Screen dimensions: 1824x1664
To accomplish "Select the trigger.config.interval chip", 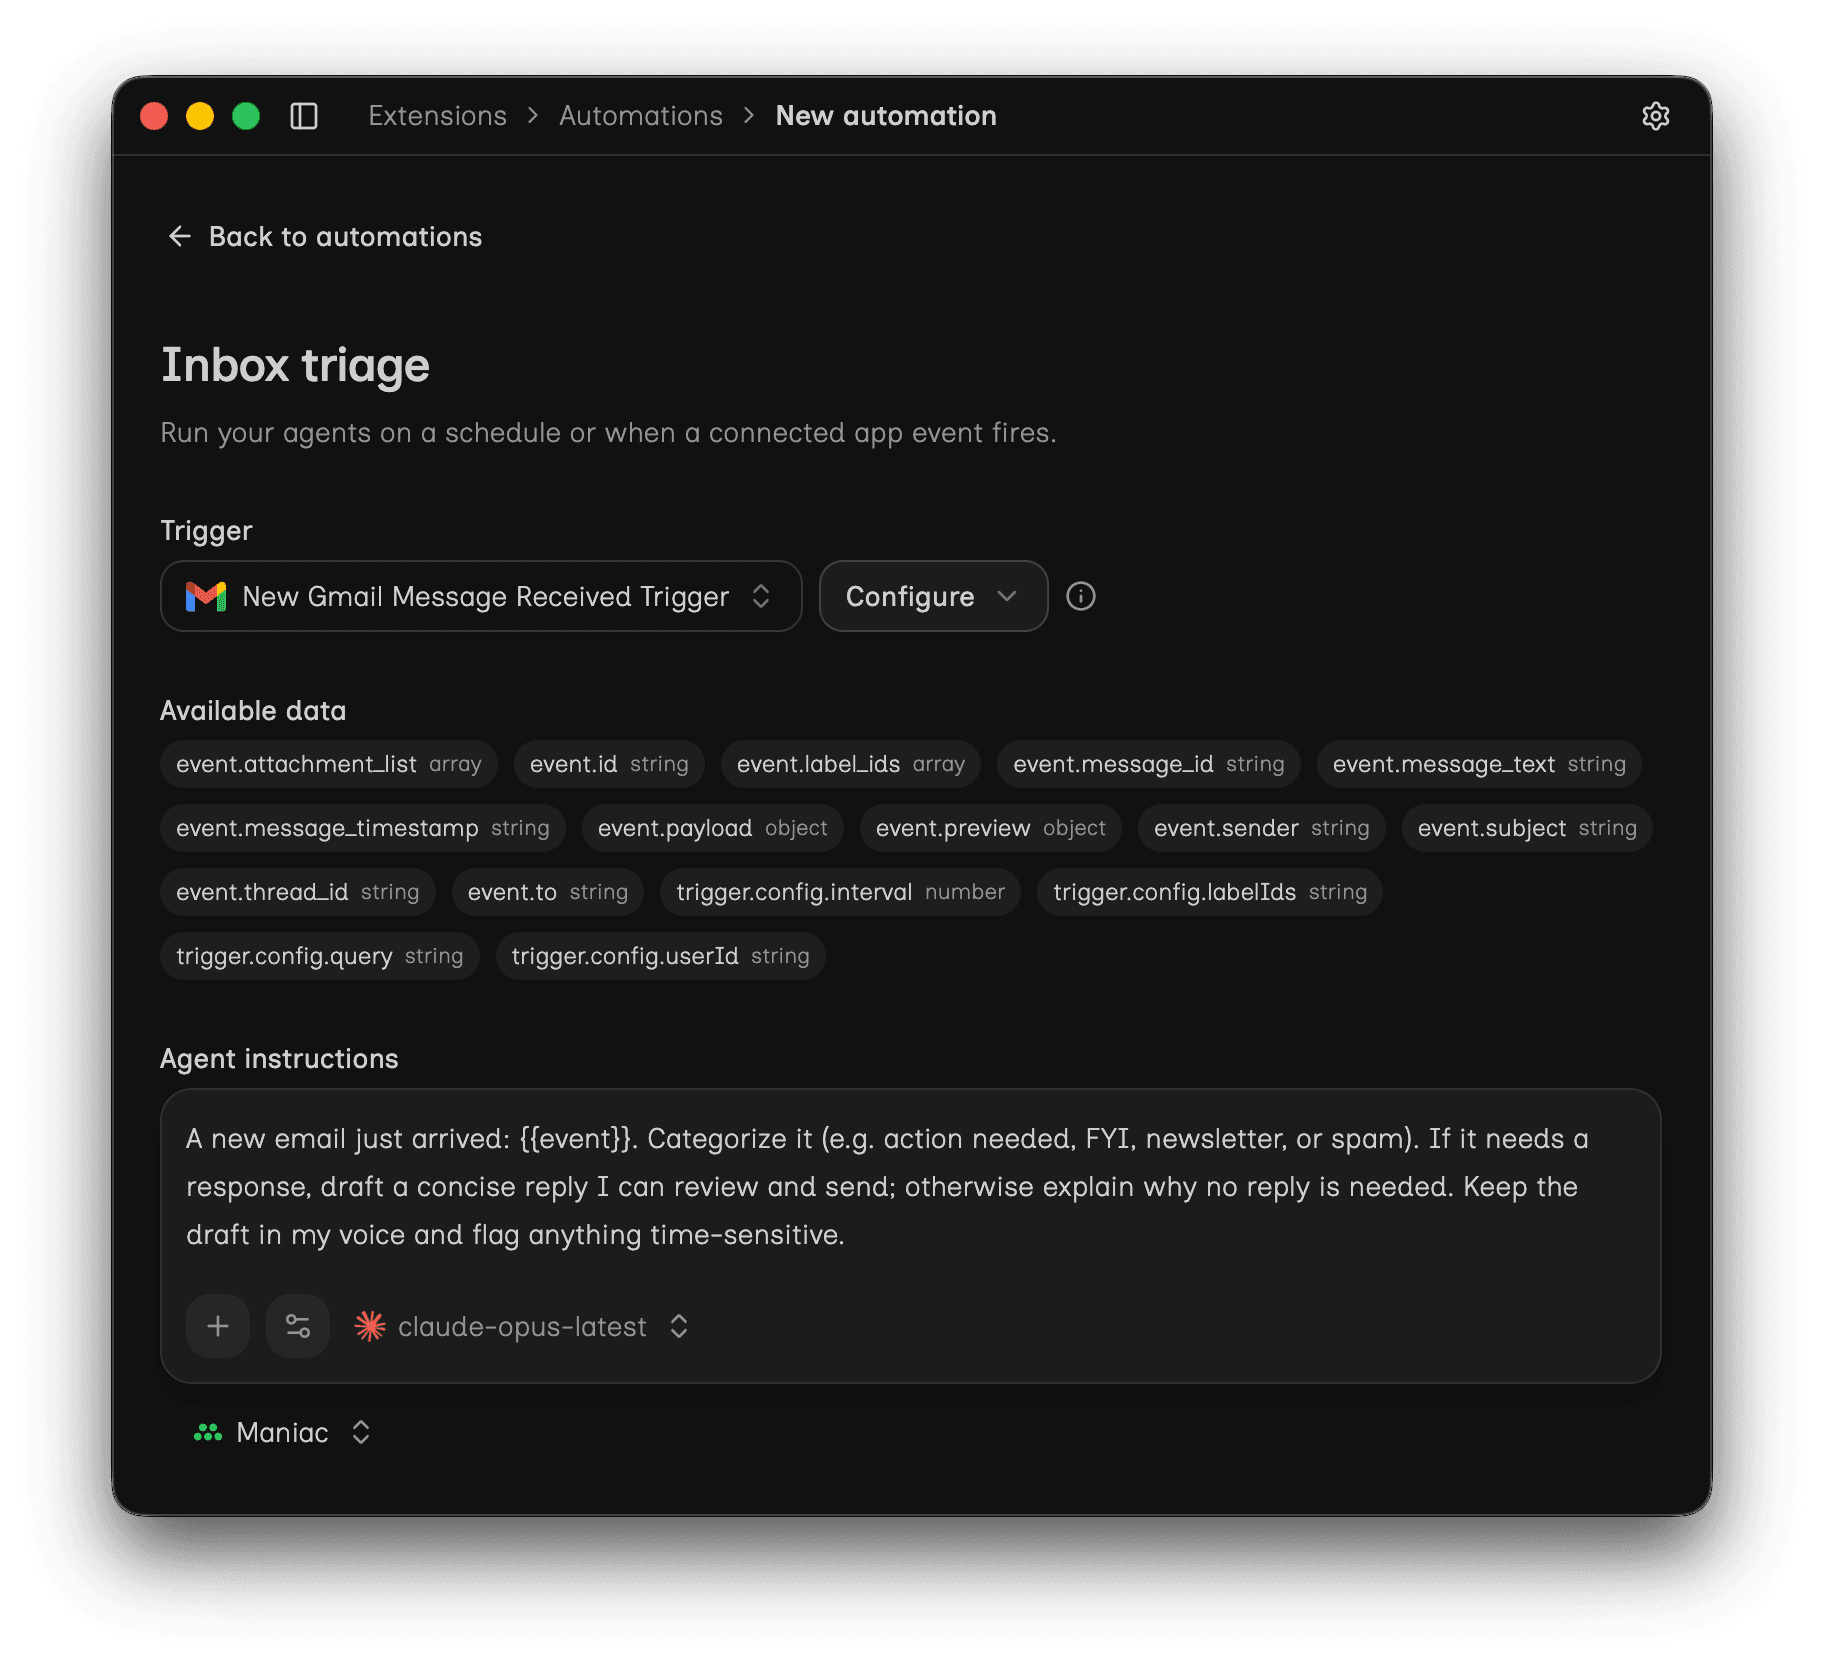I will pos(840,892).
